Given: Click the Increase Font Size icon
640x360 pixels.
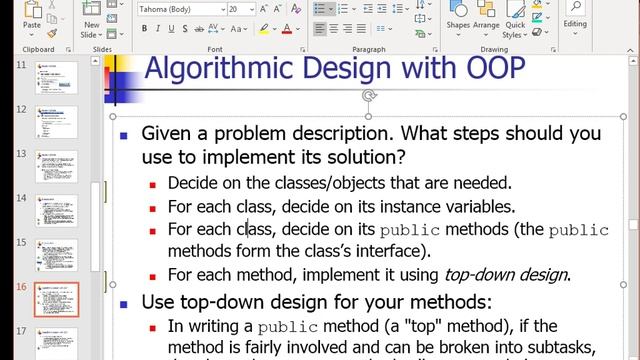Looking at the screenshot, I should (264, 9).
